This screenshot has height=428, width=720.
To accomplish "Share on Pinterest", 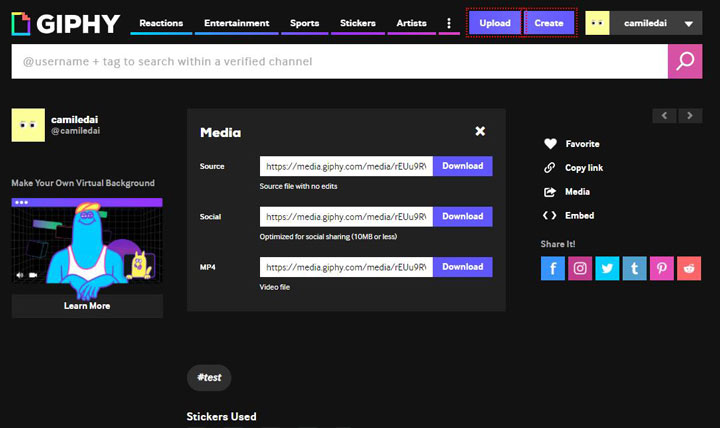I will coord(662,268).
